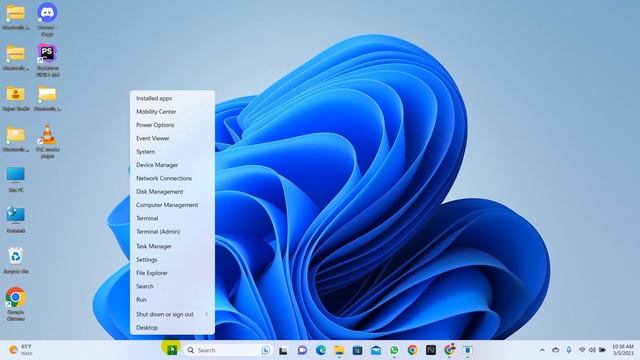
Task: Select the Discord desktop shortcut
Action: [x=47, y=19]
